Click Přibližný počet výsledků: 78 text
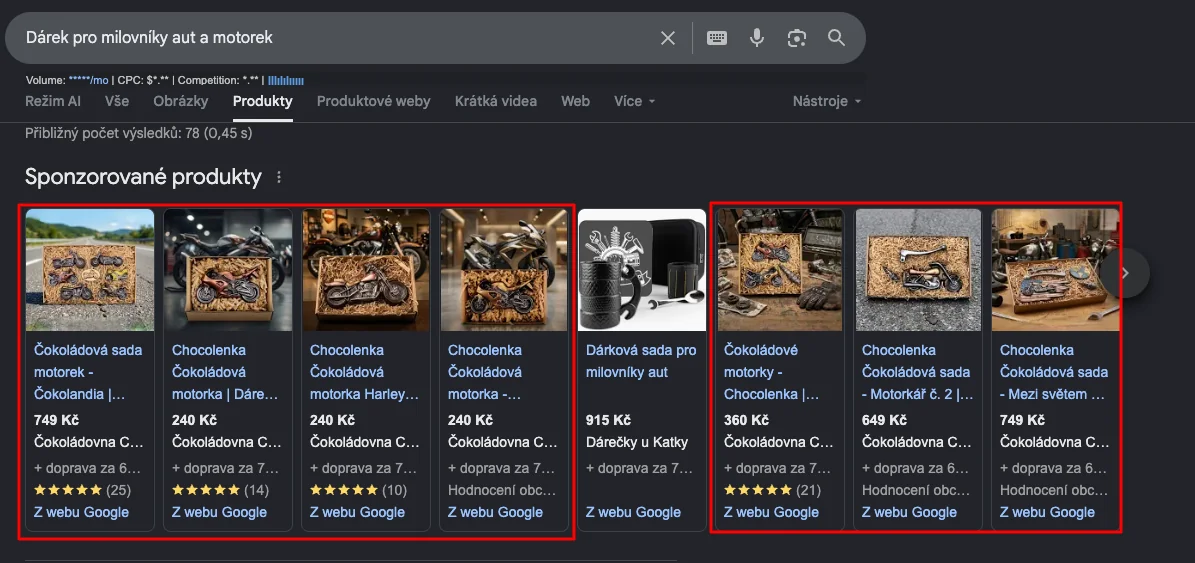1195x563 pixels. (139, 133)
